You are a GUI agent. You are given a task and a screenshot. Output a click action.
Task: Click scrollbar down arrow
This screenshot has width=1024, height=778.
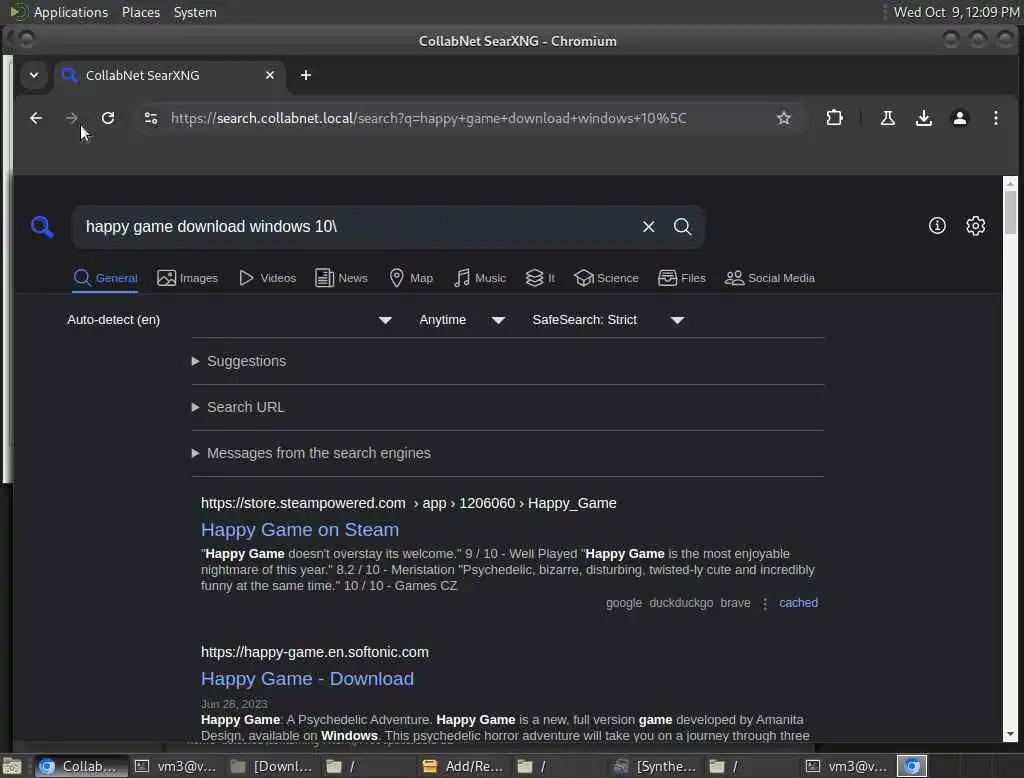pos(1010,734)
